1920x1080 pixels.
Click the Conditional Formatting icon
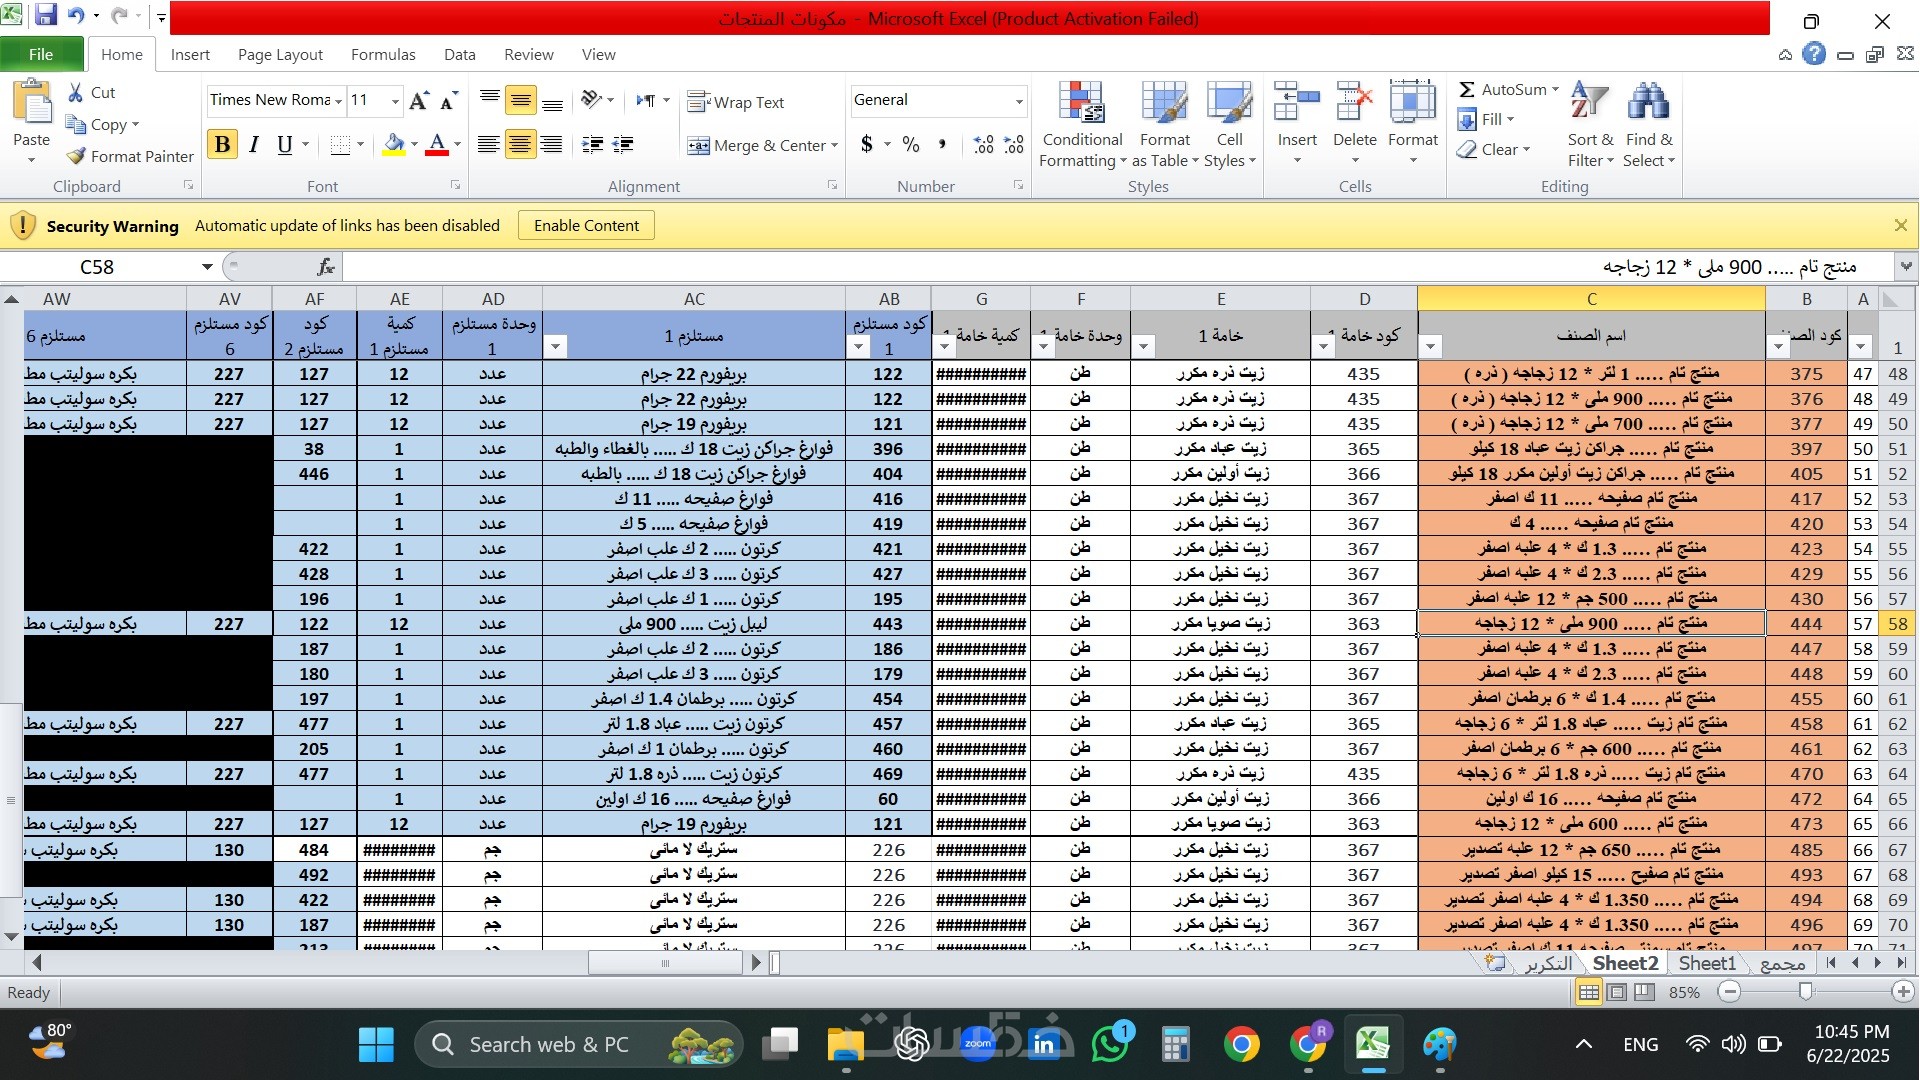1081,103
